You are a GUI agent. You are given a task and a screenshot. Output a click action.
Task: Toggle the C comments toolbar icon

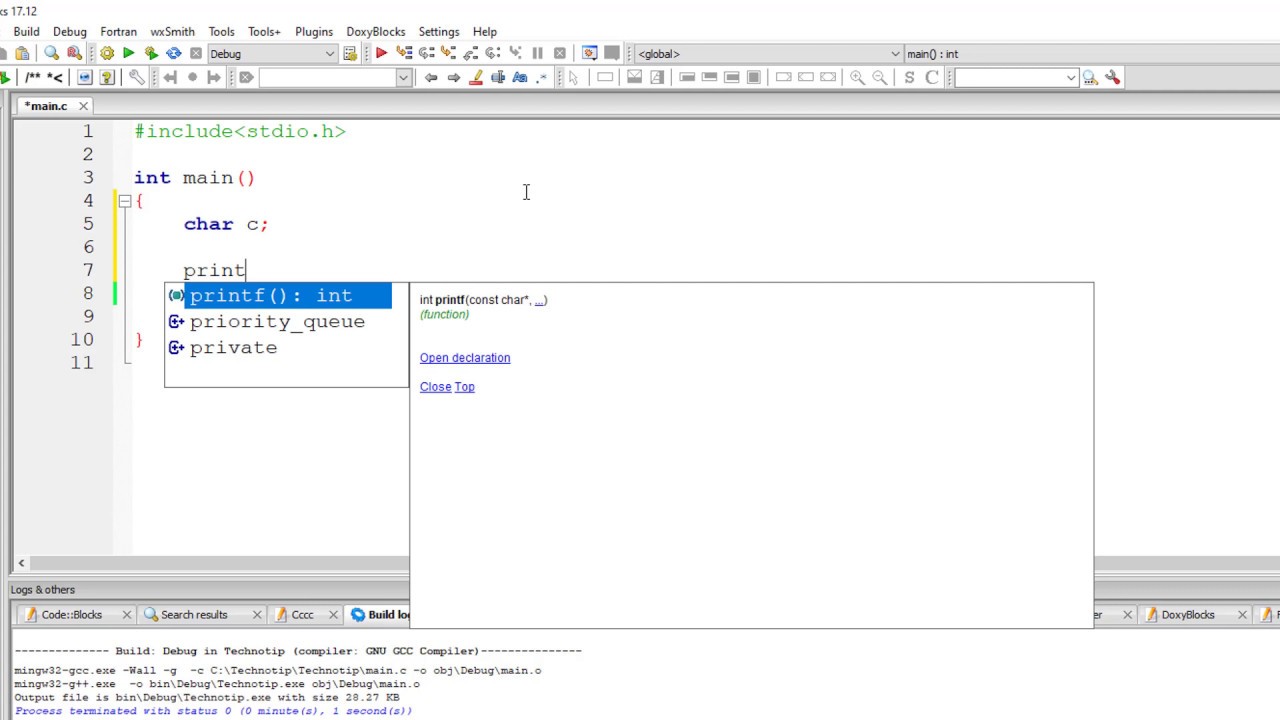(932, 77)
